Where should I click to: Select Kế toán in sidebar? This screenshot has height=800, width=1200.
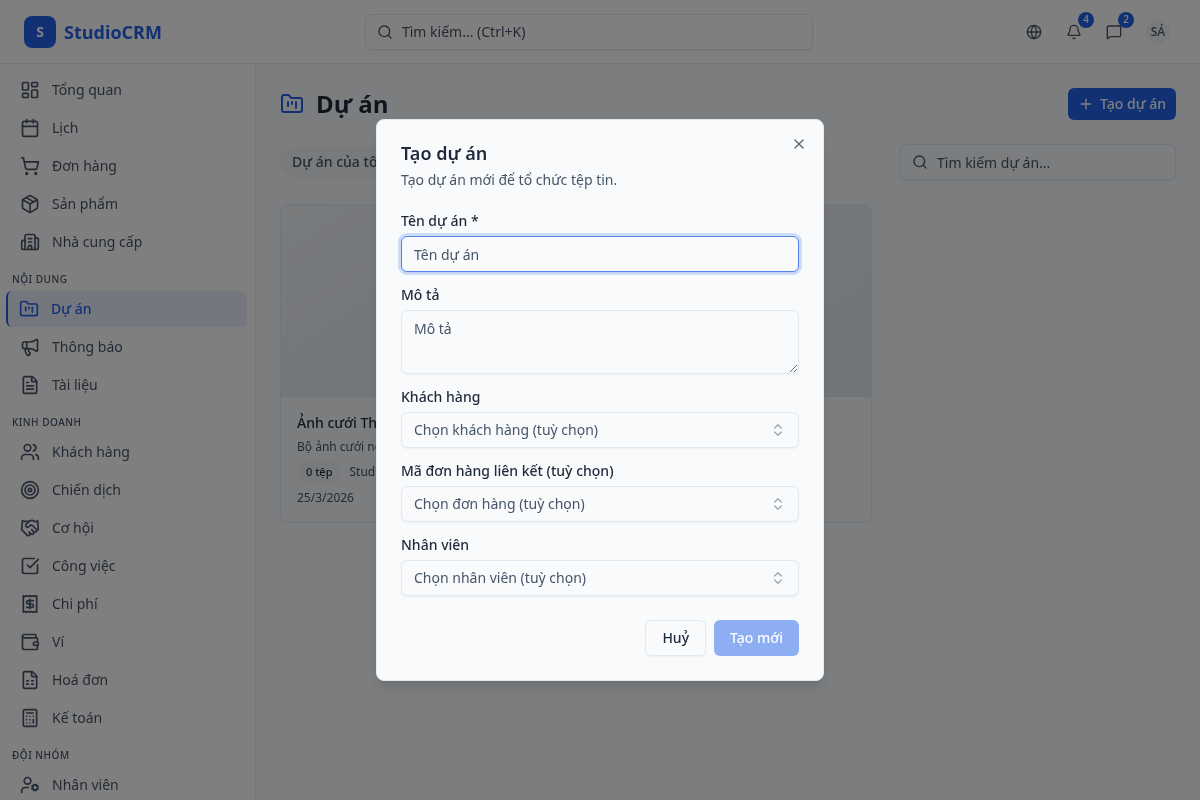coord(77,718)
